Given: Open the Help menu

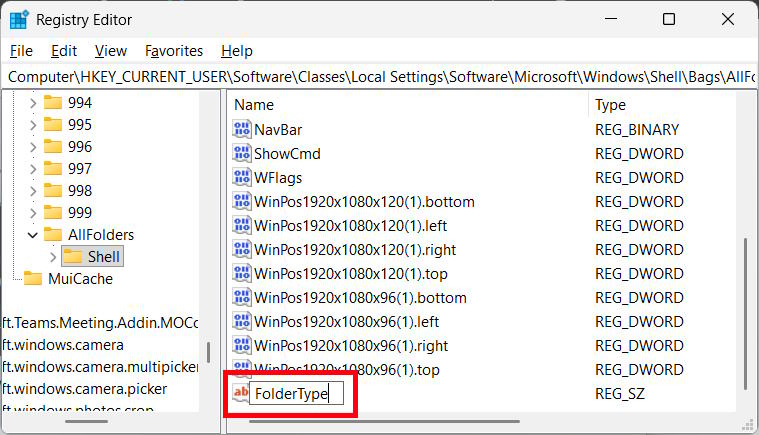Looking at the screenshot, I should (237, 51).
